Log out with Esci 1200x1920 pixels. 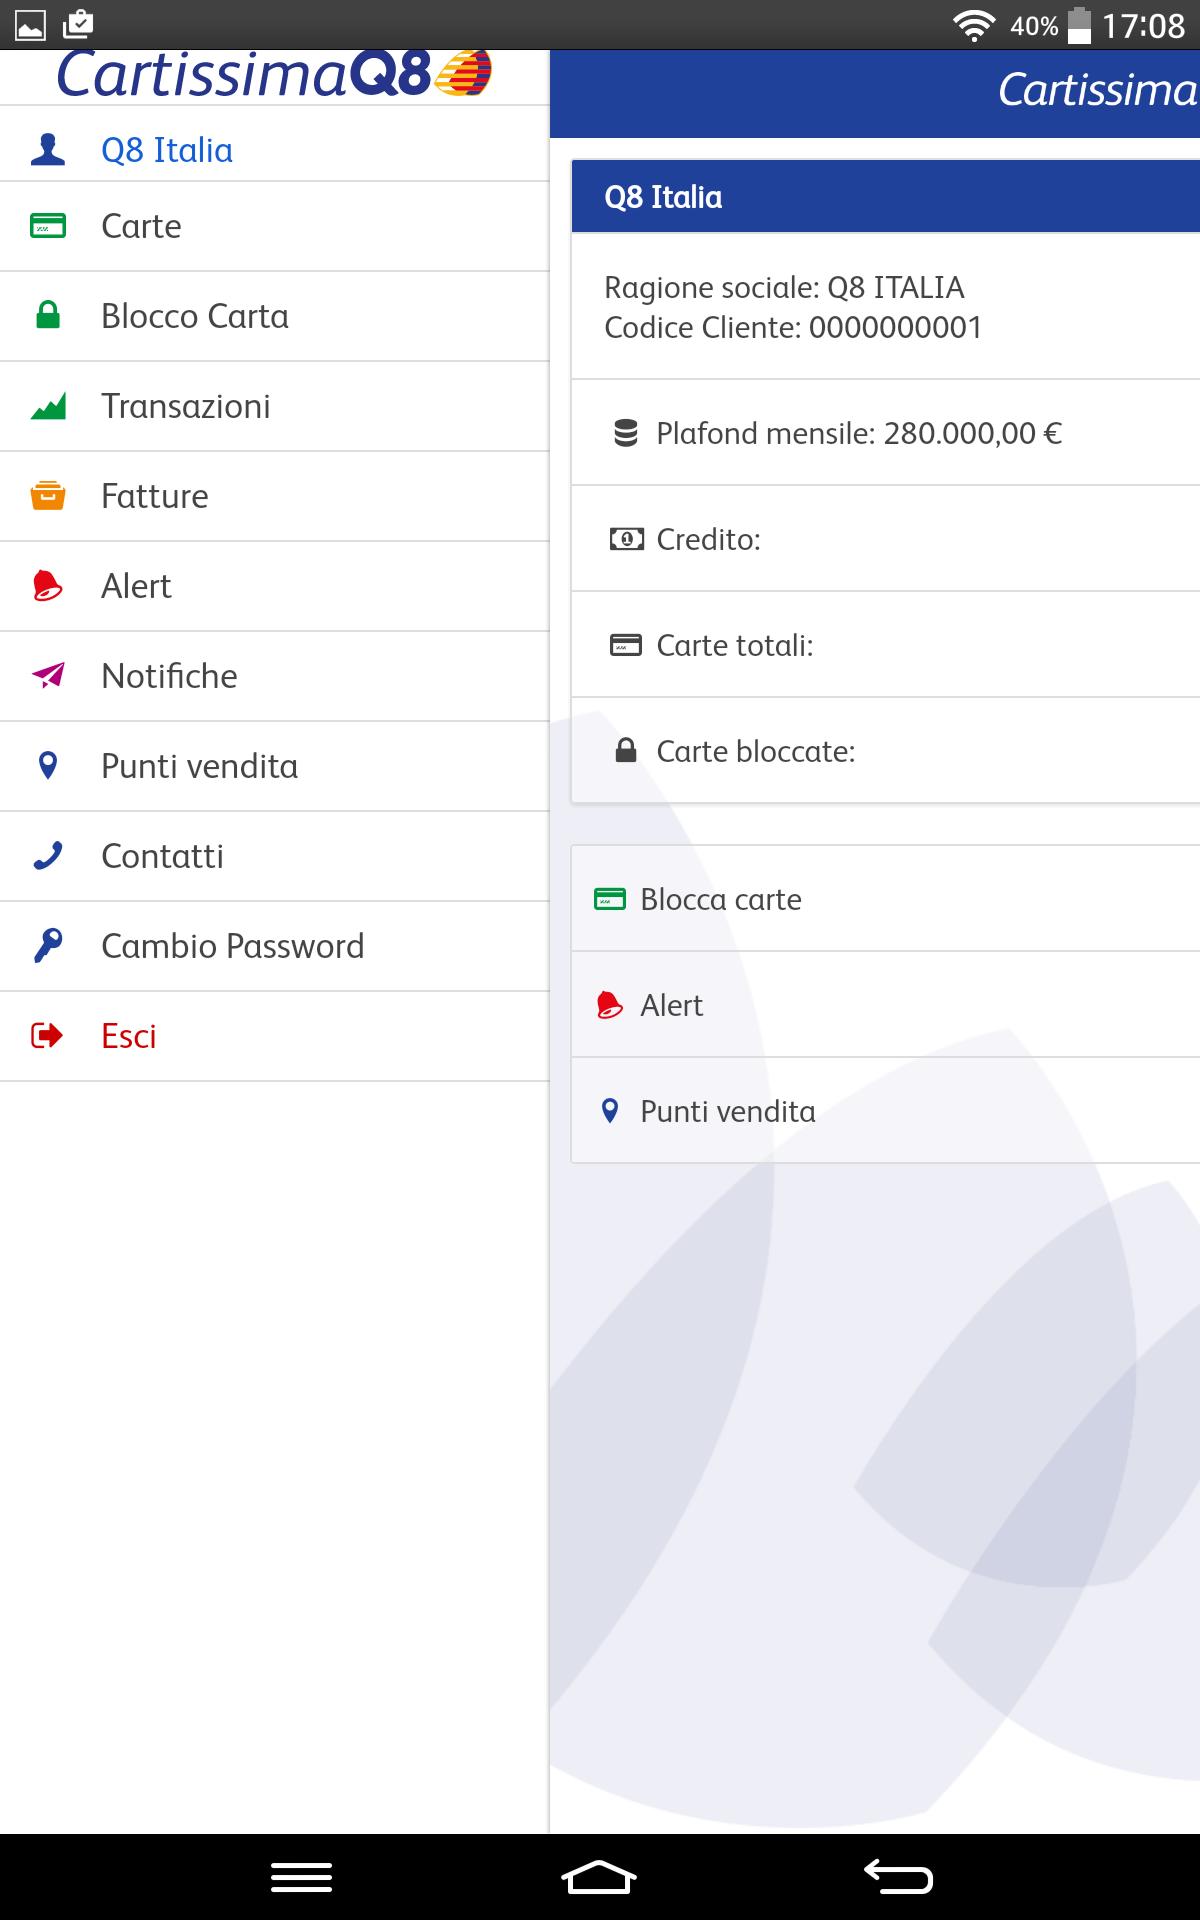click(x=275, y=1037)
